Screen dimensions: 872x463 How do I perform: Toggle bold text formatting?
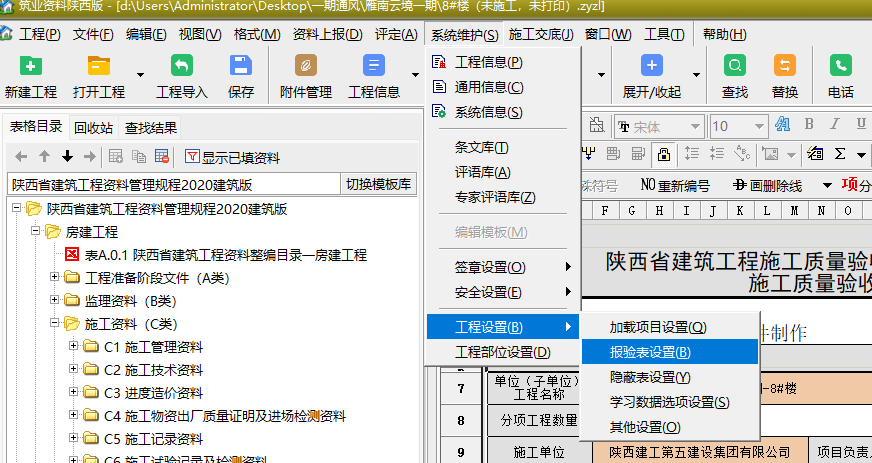[809, 125]
